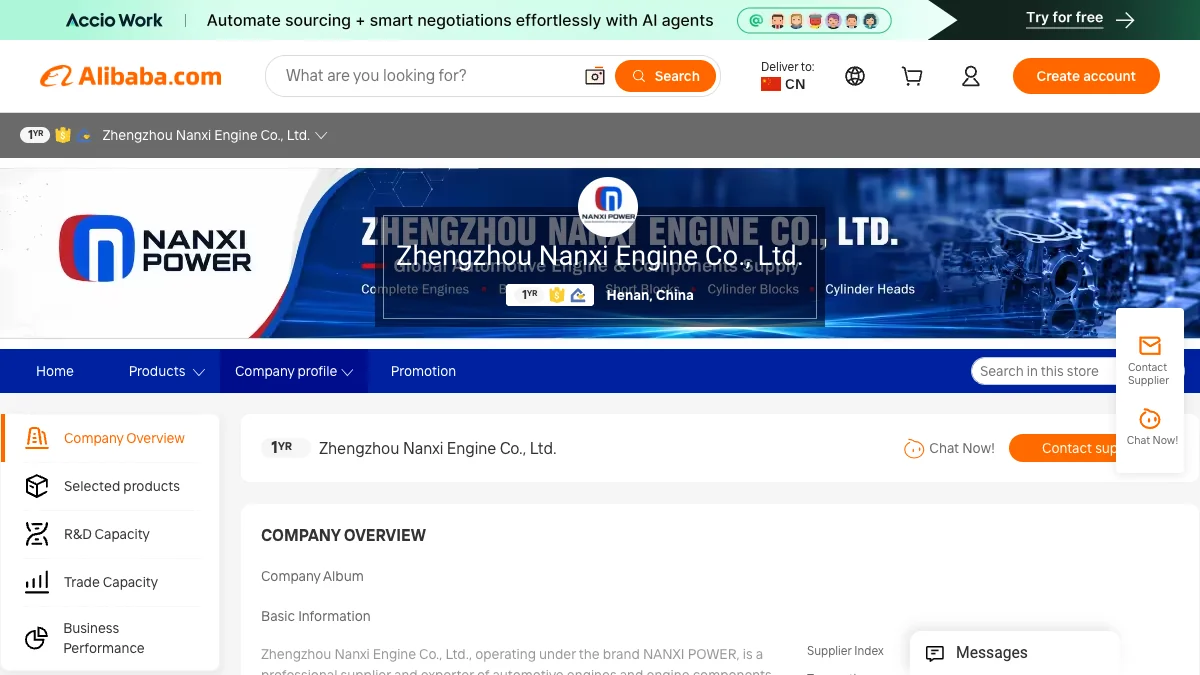Open the Messages panel
The image size is (1200, 675).
pyautogui.click(x=1014, y=653)
